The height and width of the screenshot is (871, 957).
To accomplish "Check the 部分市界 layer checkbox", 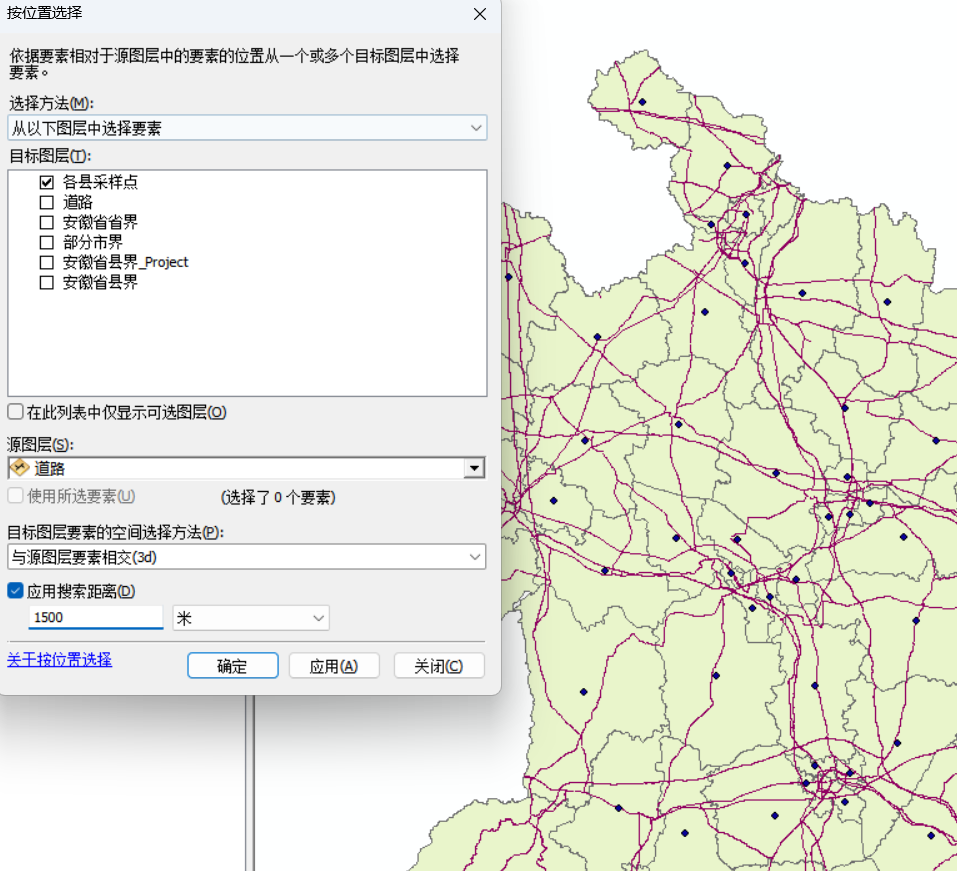I will [x=46, y=242].
